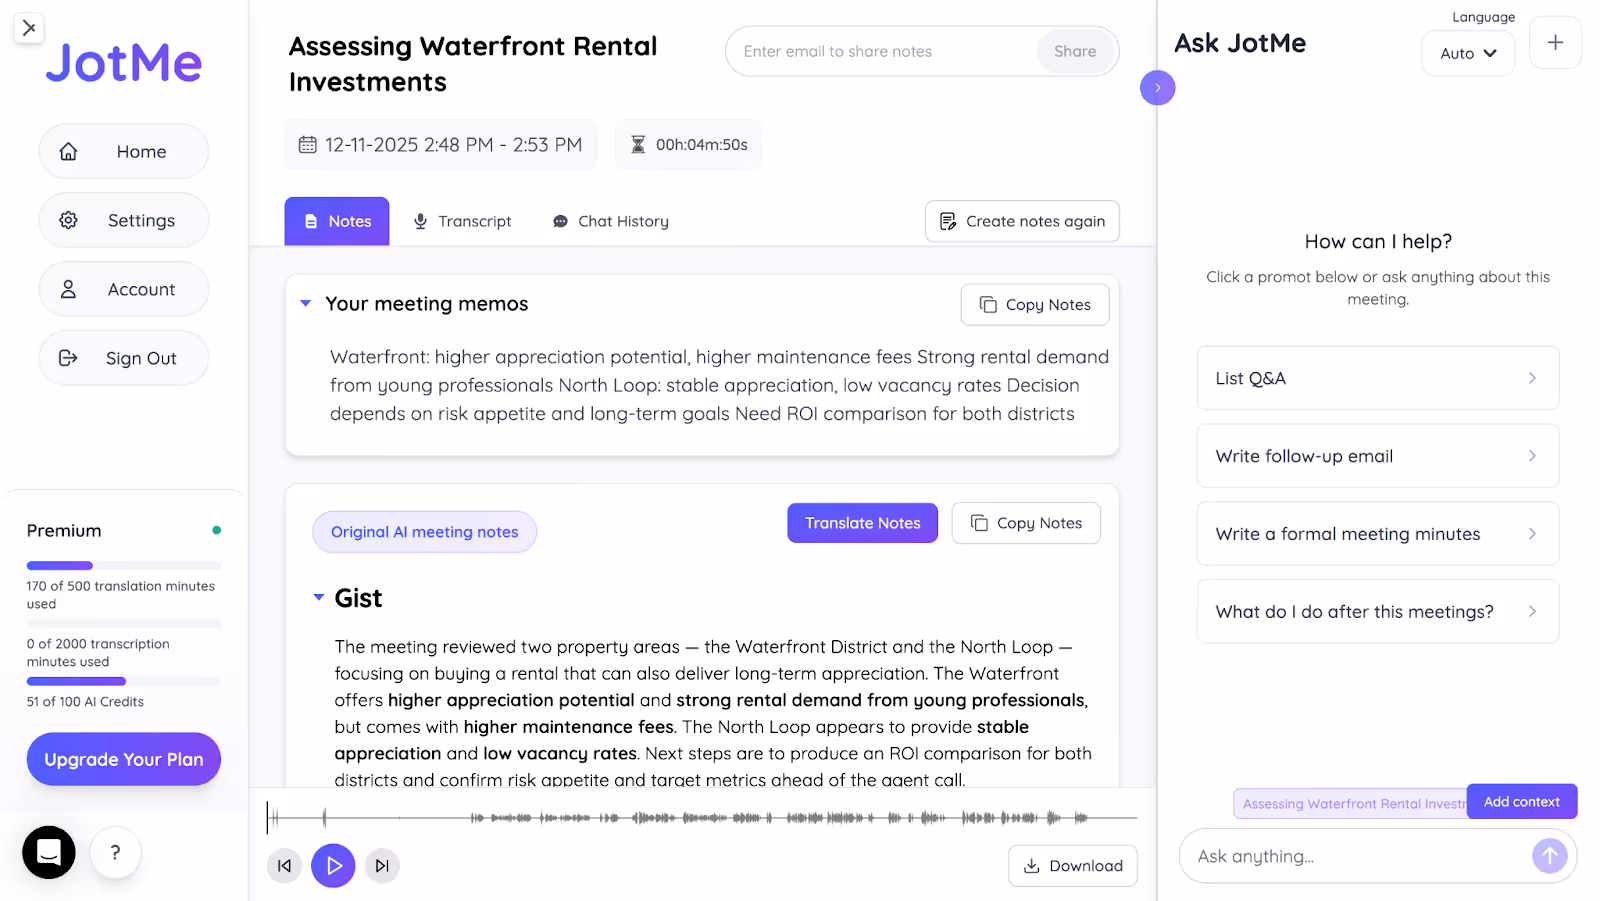The image size is (1600, 901).
Task: Open the Chat History tab
Action: point(611,221)
